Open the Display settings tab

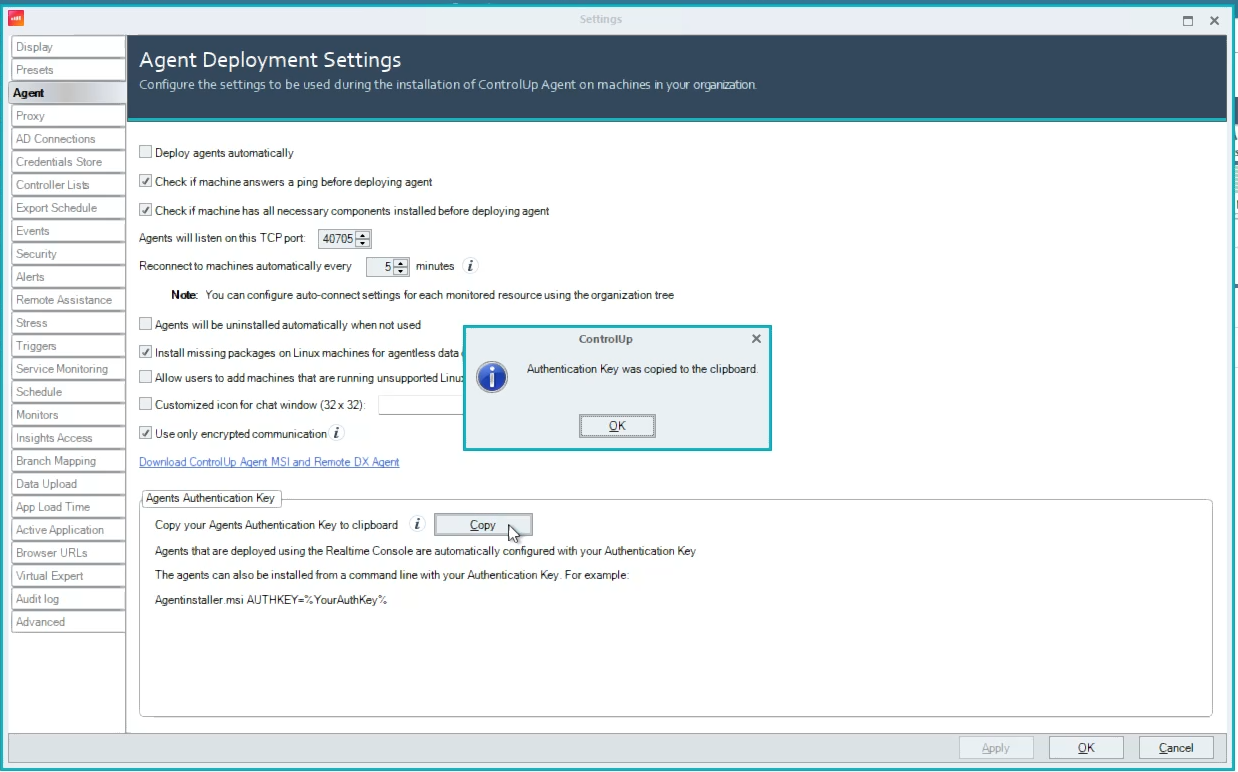67,47
